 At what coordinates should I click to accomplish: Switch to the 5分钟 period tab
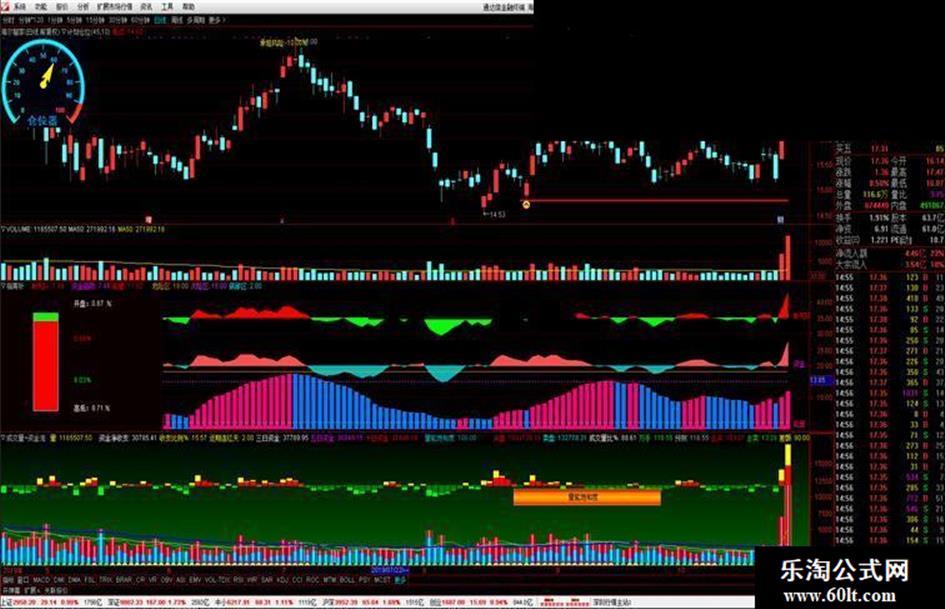pyautogui.click(x=74, y=21)
